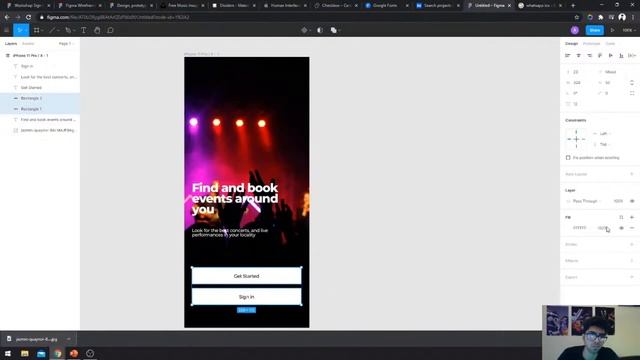Select the Frame tool
This screenshot has height=360, width=640.
pyautogui.click(x=37, y=30)
